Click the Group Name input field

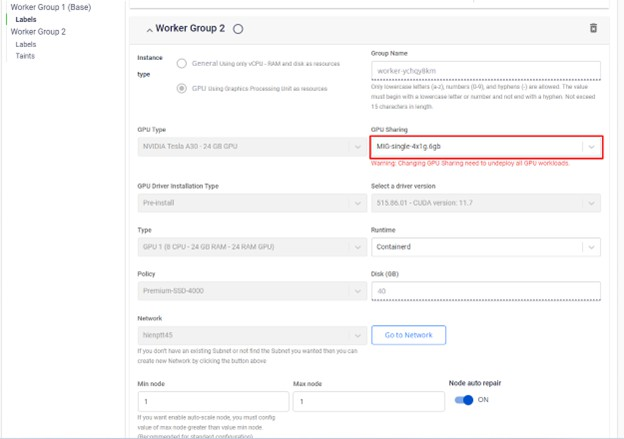(x=486, y=71)
